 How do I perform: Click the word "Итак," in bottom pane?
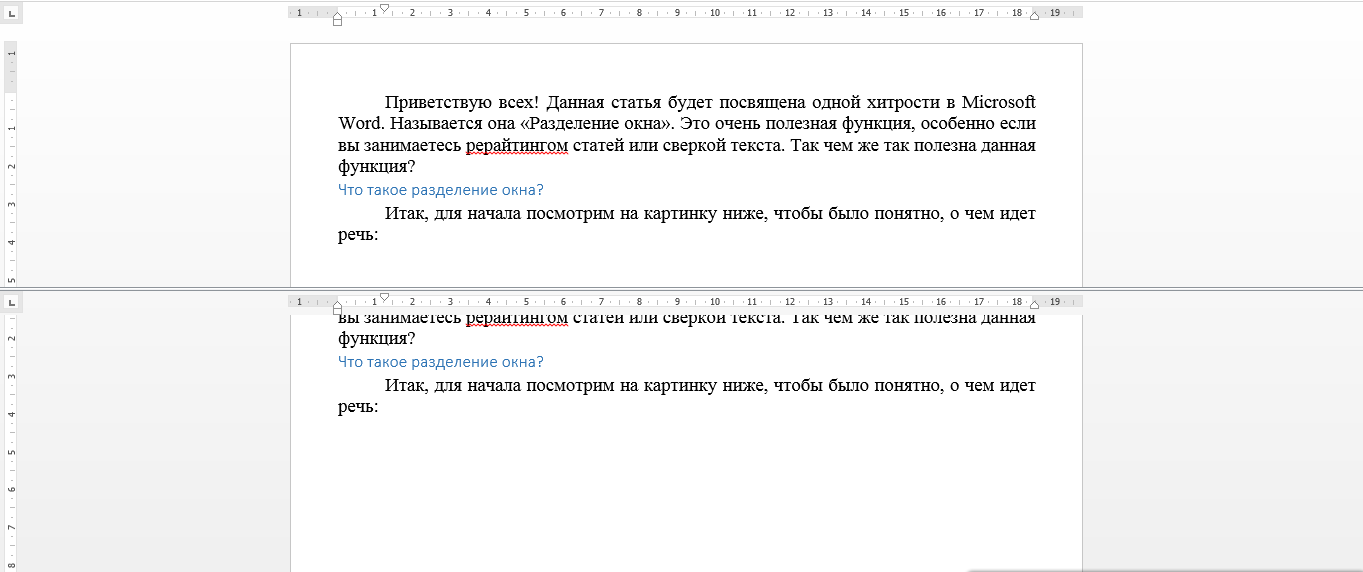(406, 386)
